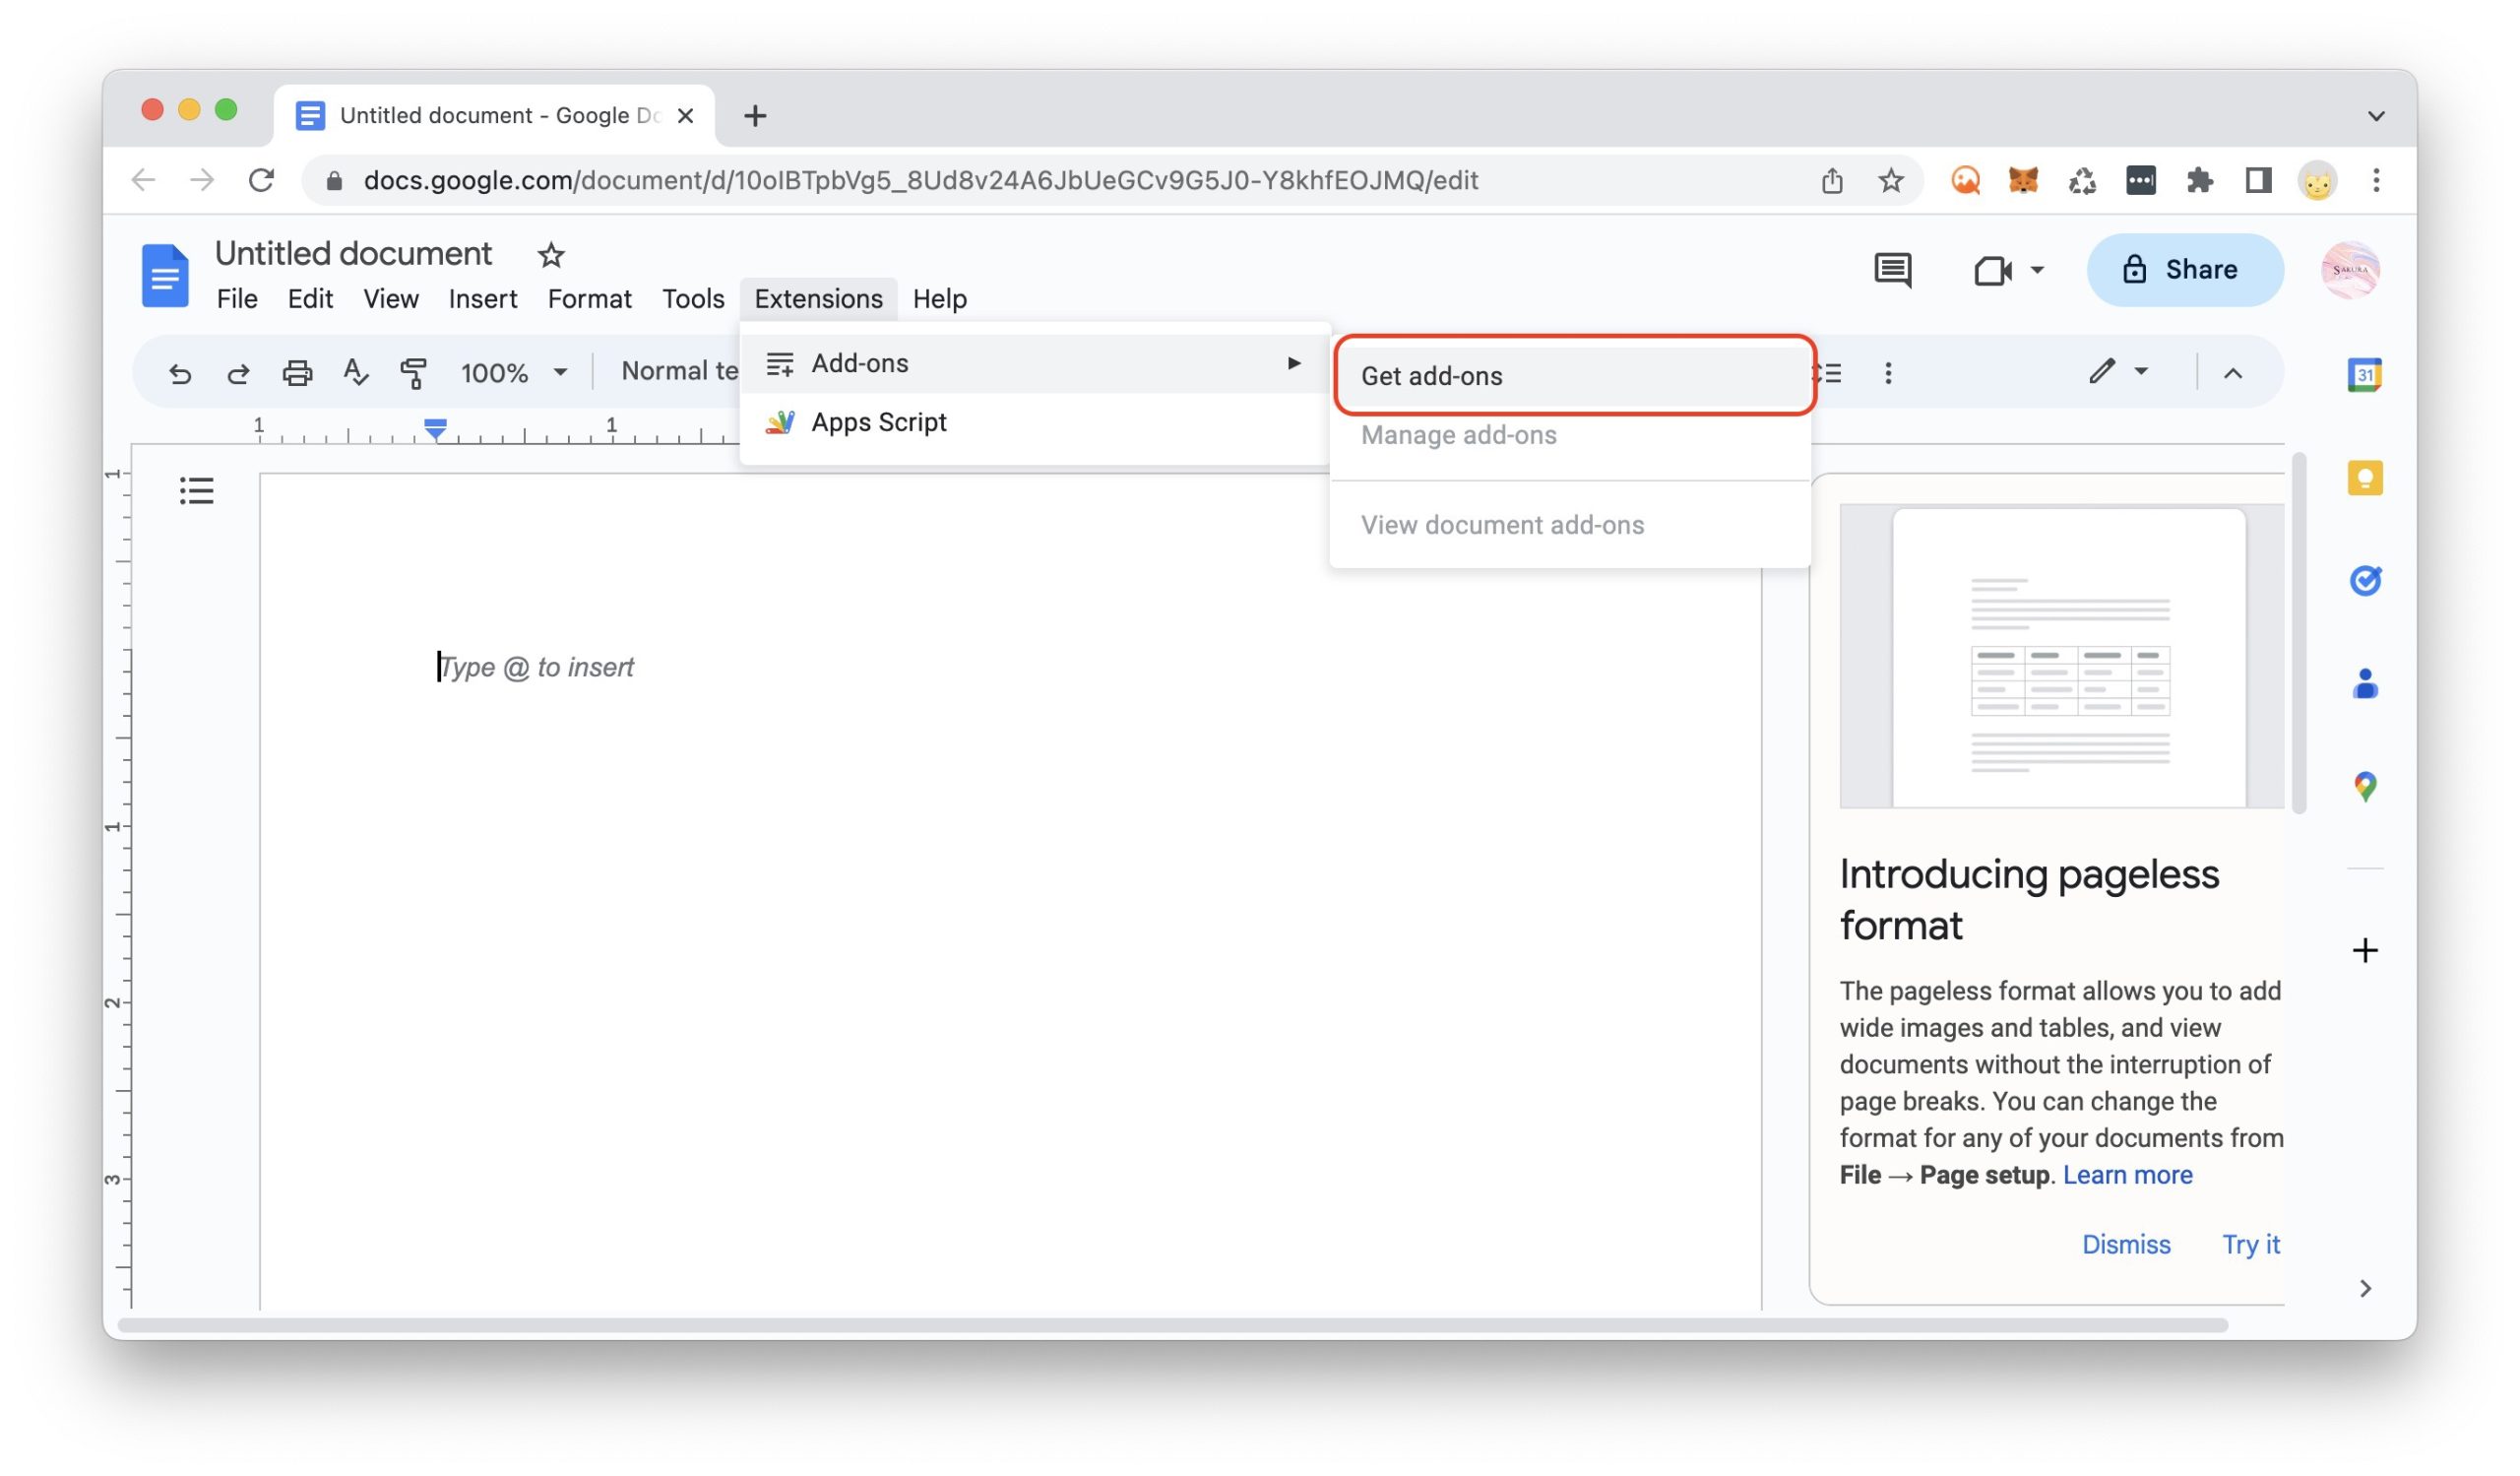The height and width of the screenshot is (1476, 2520).
Task: Open comment history
Action: tap(1893, 269)
